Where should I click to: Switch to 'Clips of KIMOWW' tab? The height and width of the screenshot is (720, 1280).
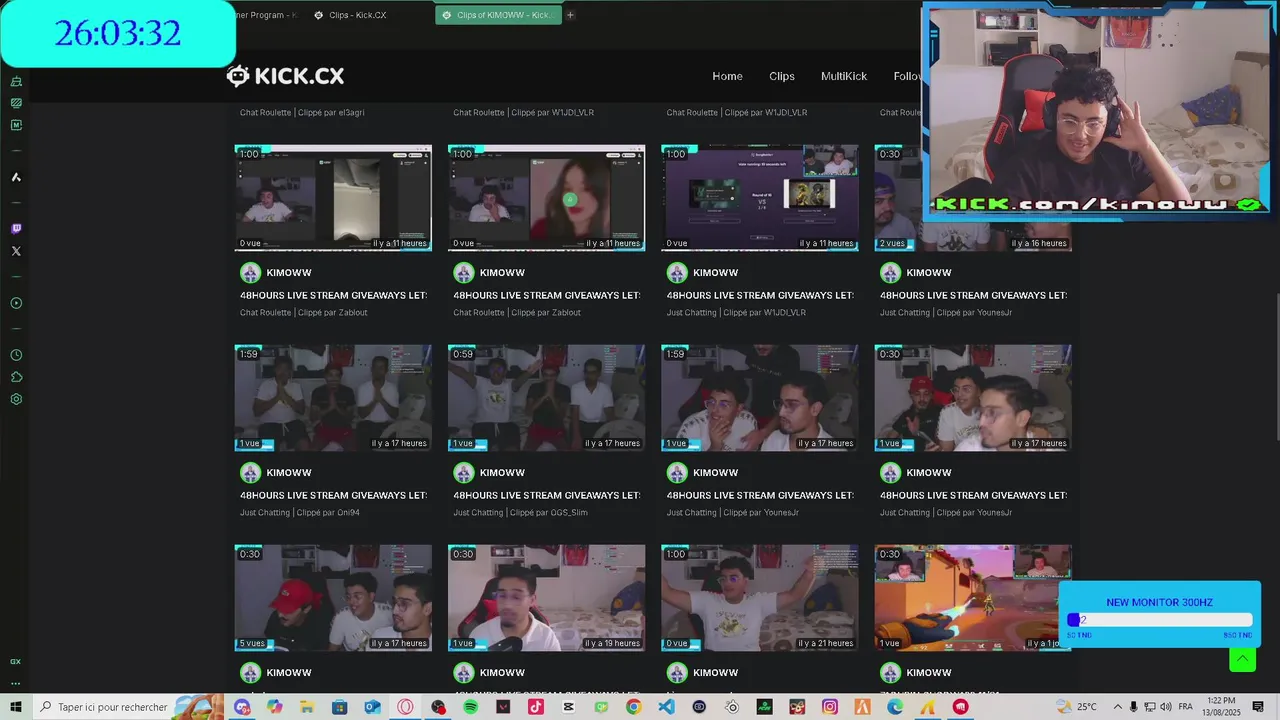pyautogui.click(x=498, y=15)
